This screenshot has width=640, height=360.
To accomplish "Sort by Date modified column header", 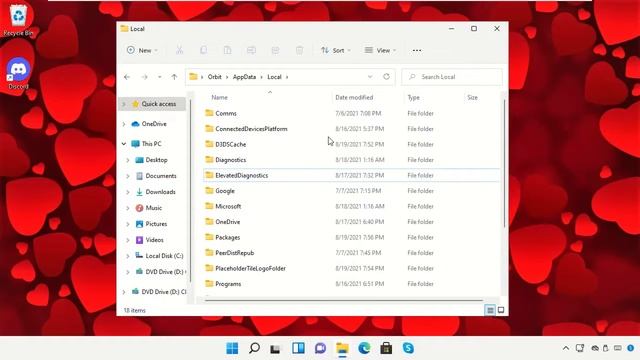I will click(x=354, y=98).
